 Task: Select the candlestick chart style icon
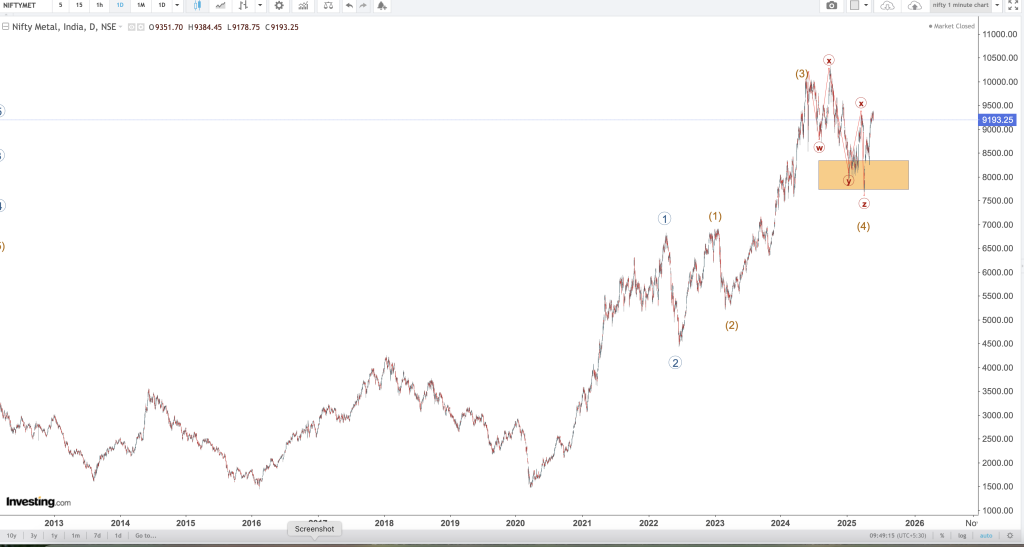tap(197, 5)
